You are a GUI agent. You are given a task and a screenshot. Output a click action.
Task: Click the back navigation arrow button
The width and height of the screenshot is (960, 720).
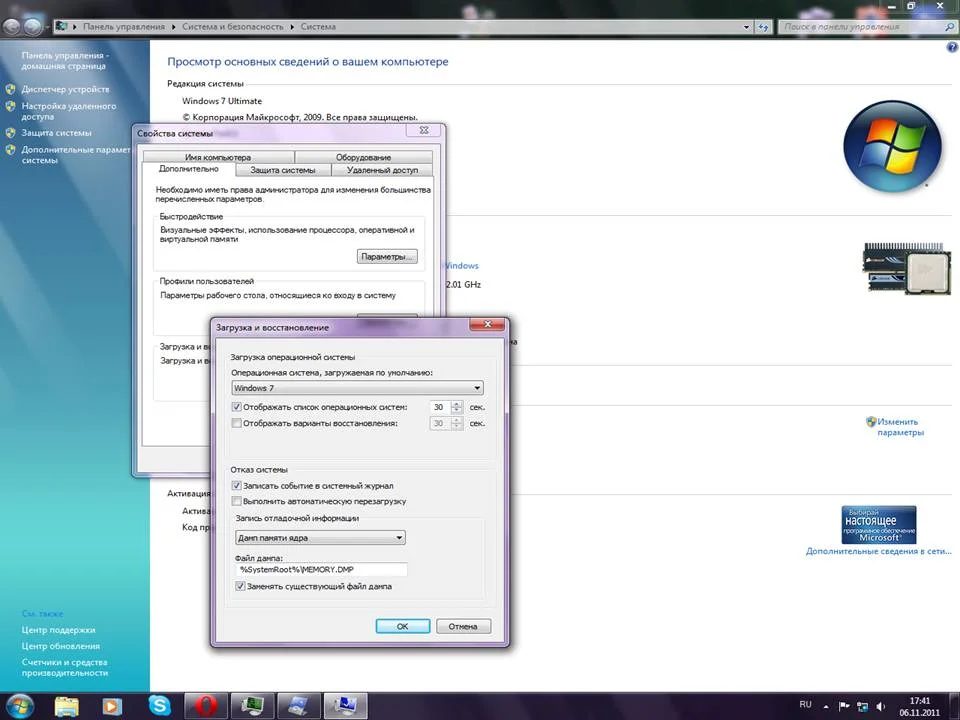[12, 25]
